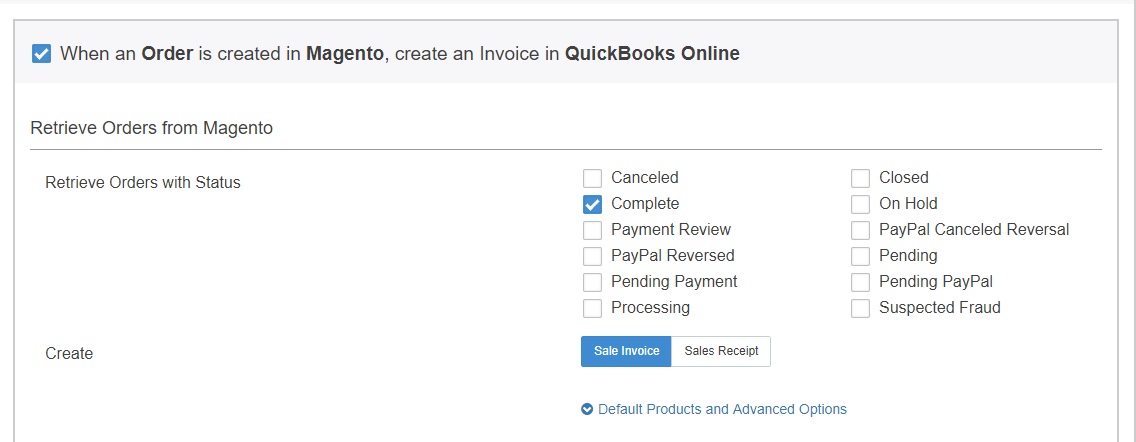
Task: Click the 'Create' field label
Action: coord(69,354)
